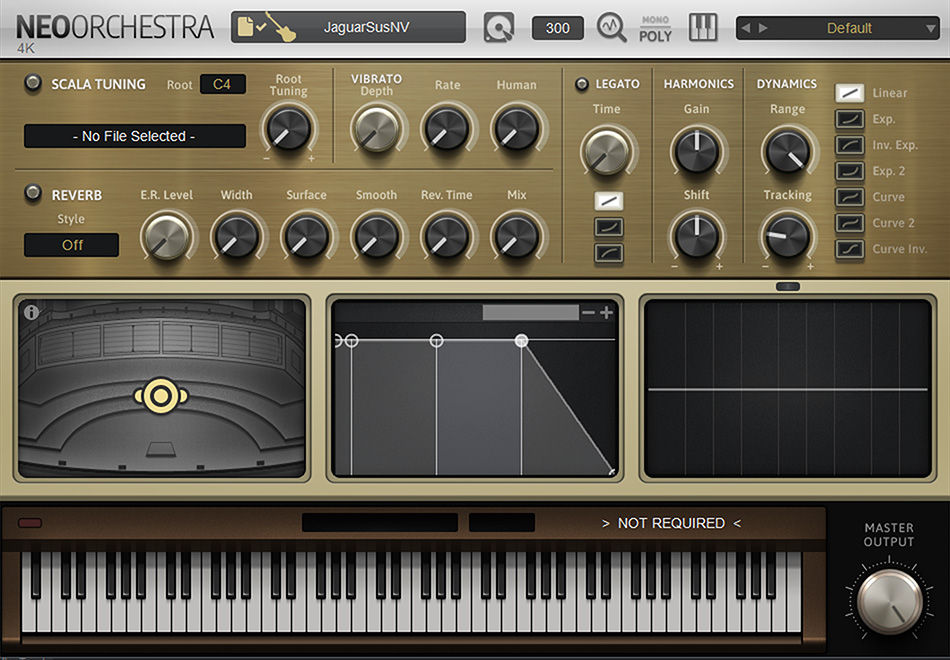
Task: Click the envelope minus button
Action: [588, 313]
